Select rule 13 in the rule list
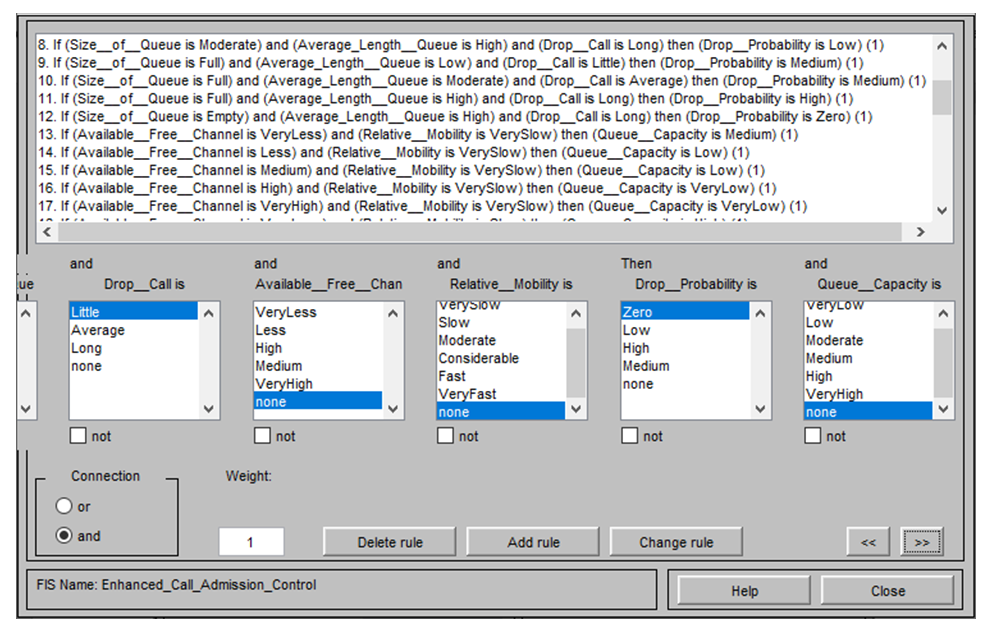Viewport: 992px width, 630px height. point(400,134)
